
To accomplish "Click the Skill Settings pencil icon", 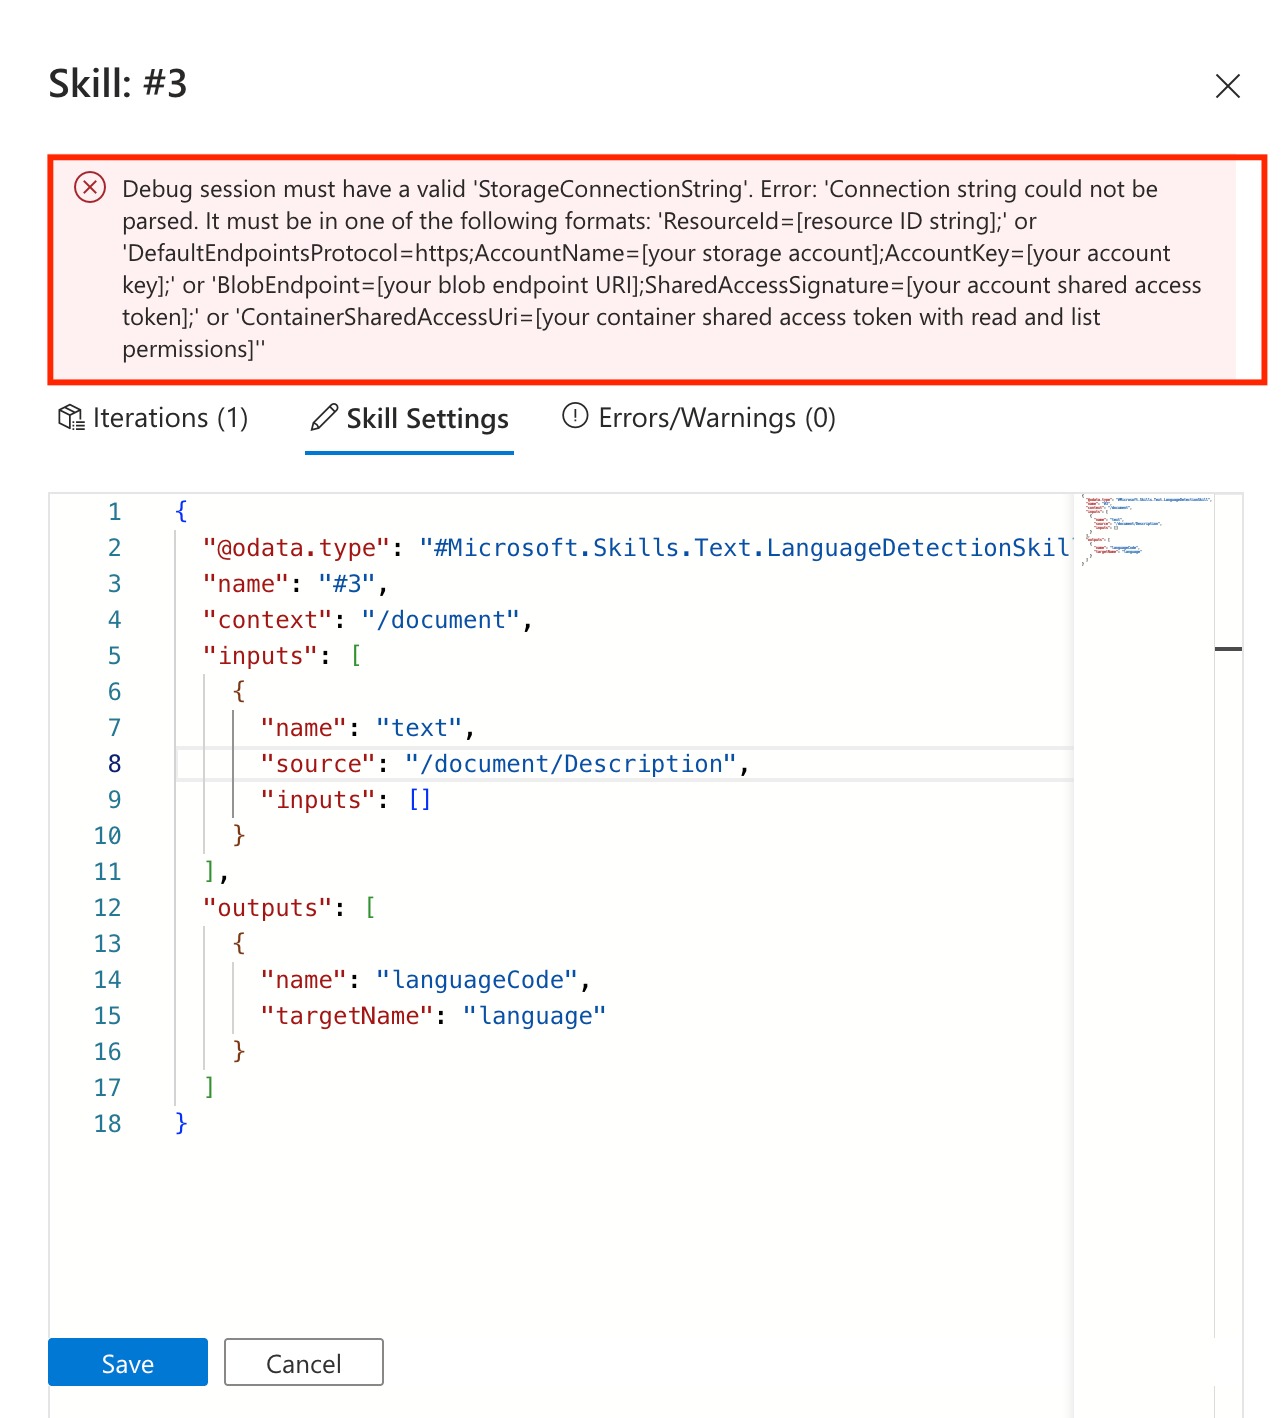I will click(x=324, y=417).
